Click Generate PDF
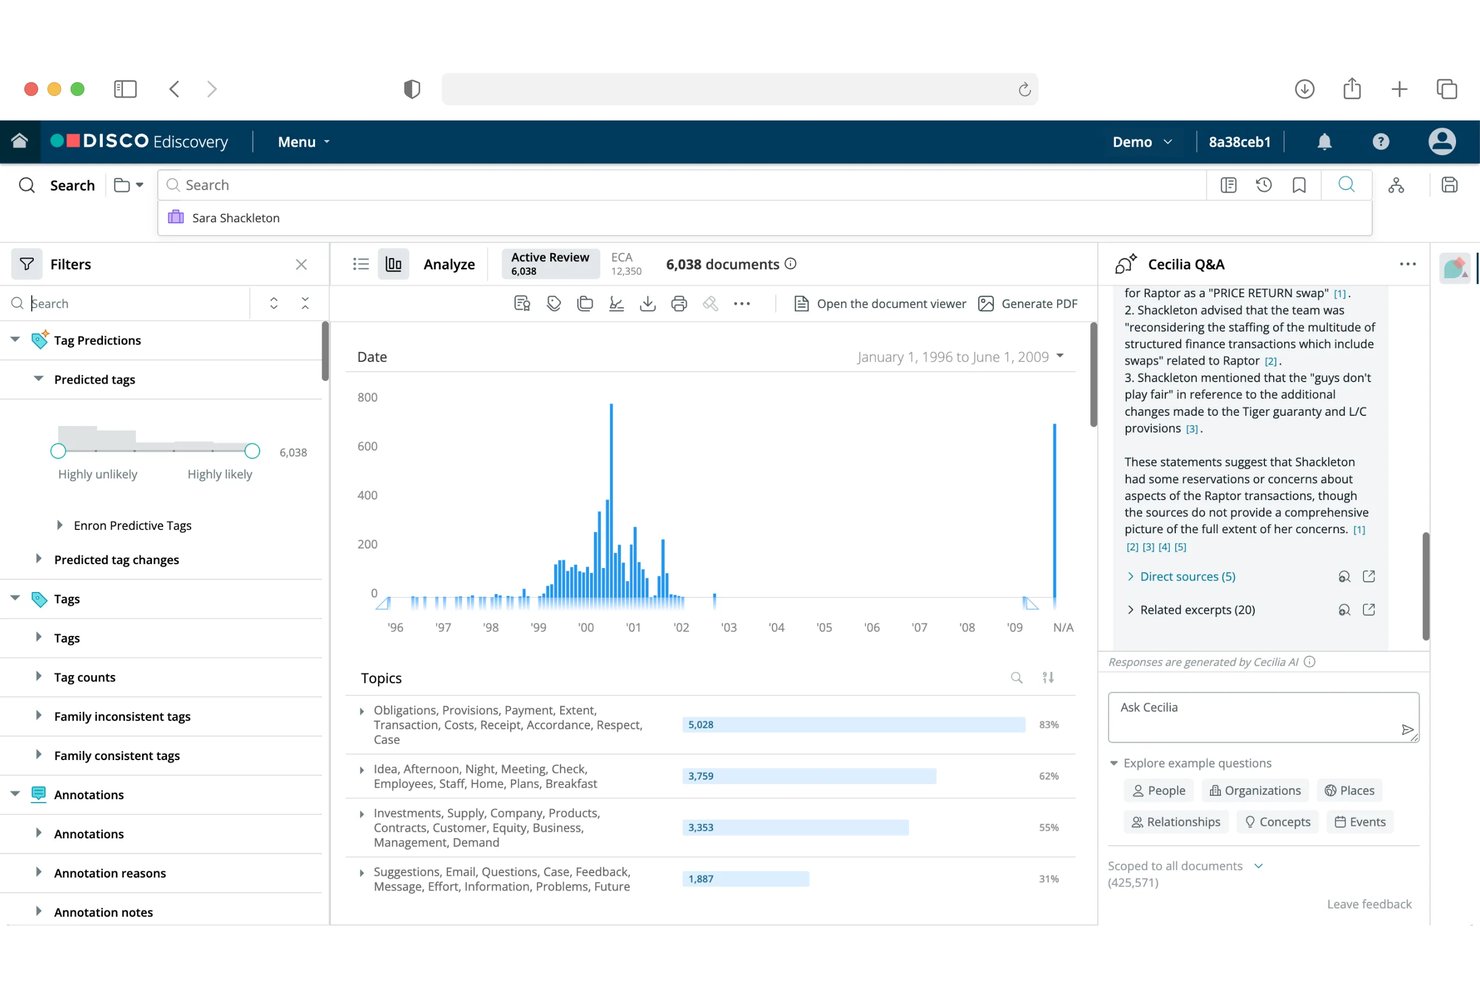This screenshot has width=1480, height=987. [x=1028, y=304]
